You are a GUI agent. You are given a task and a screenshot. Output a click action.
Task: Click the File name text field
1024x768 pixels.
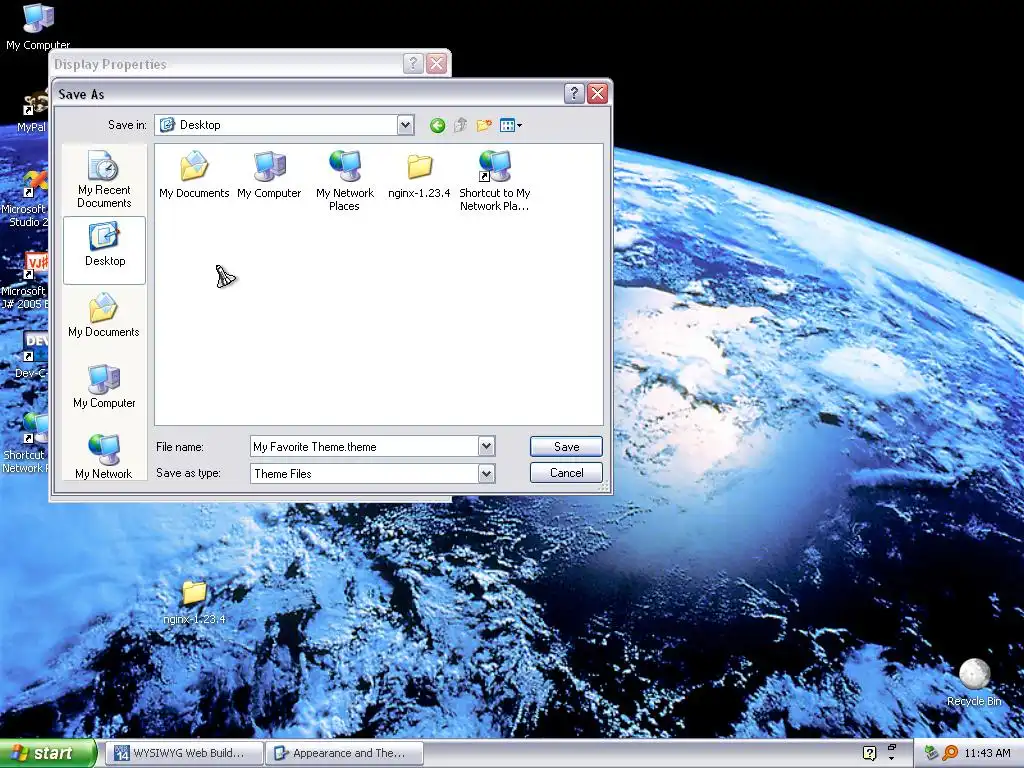pyautogui.click(x=364, y=447)
